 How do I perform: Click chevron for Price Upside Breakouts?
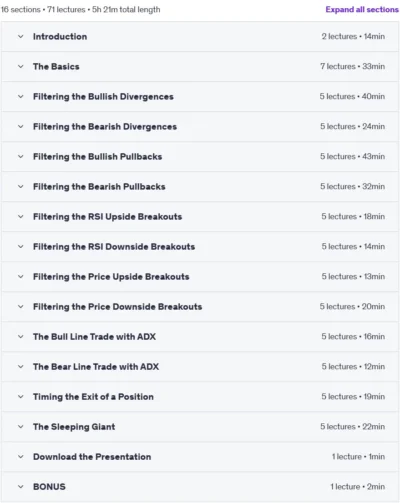pos(21,276)
